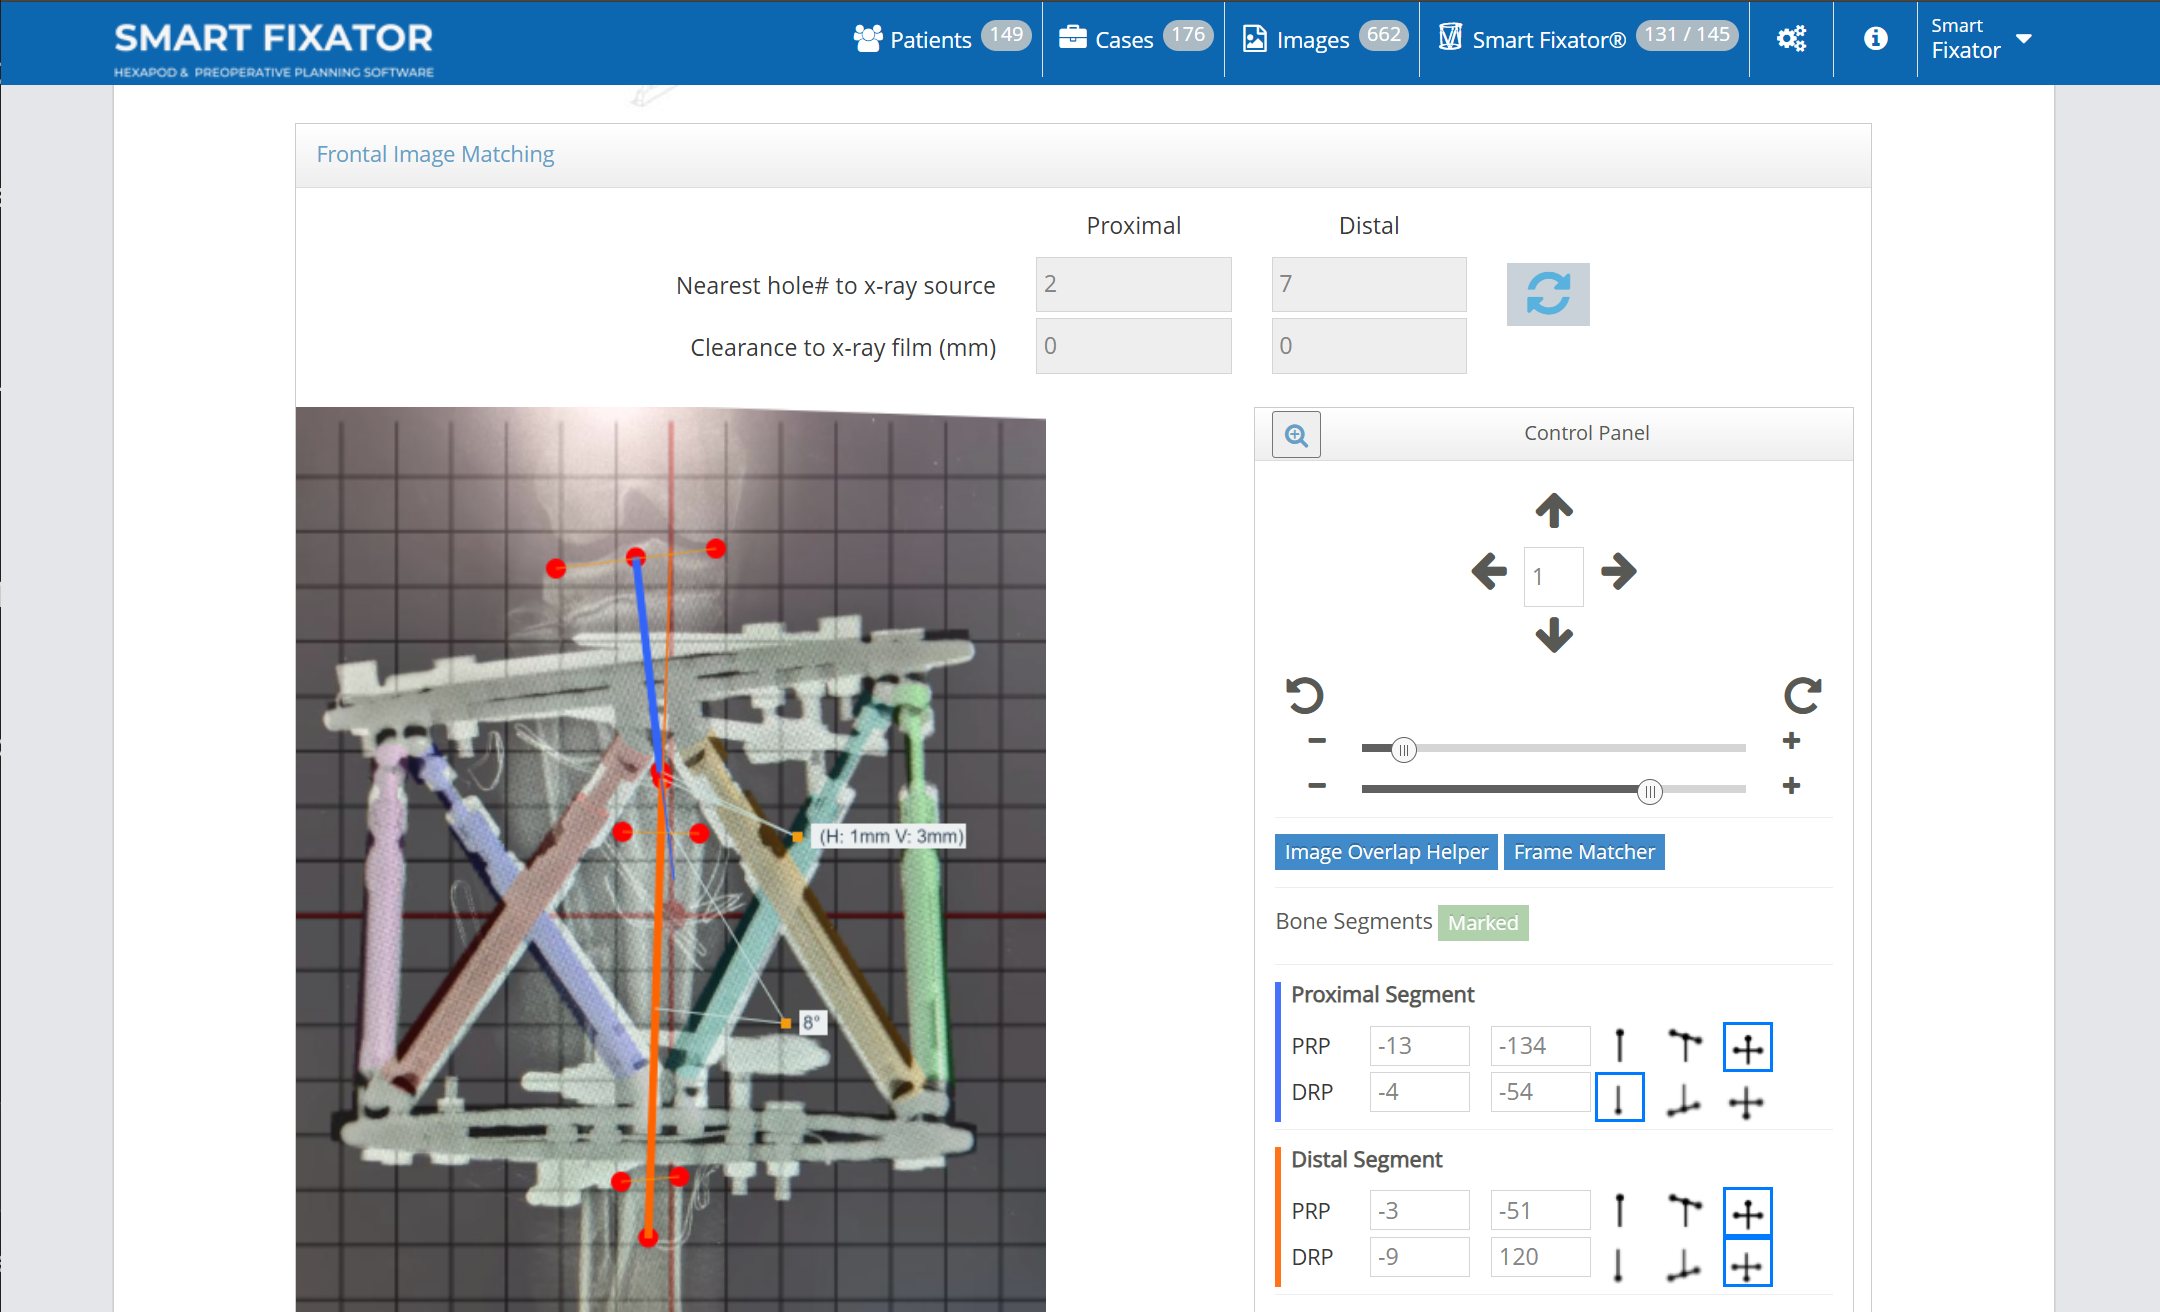Viewport: 2160px width, 1312px height.
Task: Select Distal DRP crosshair point tool
Action: coord(1747,1262)
